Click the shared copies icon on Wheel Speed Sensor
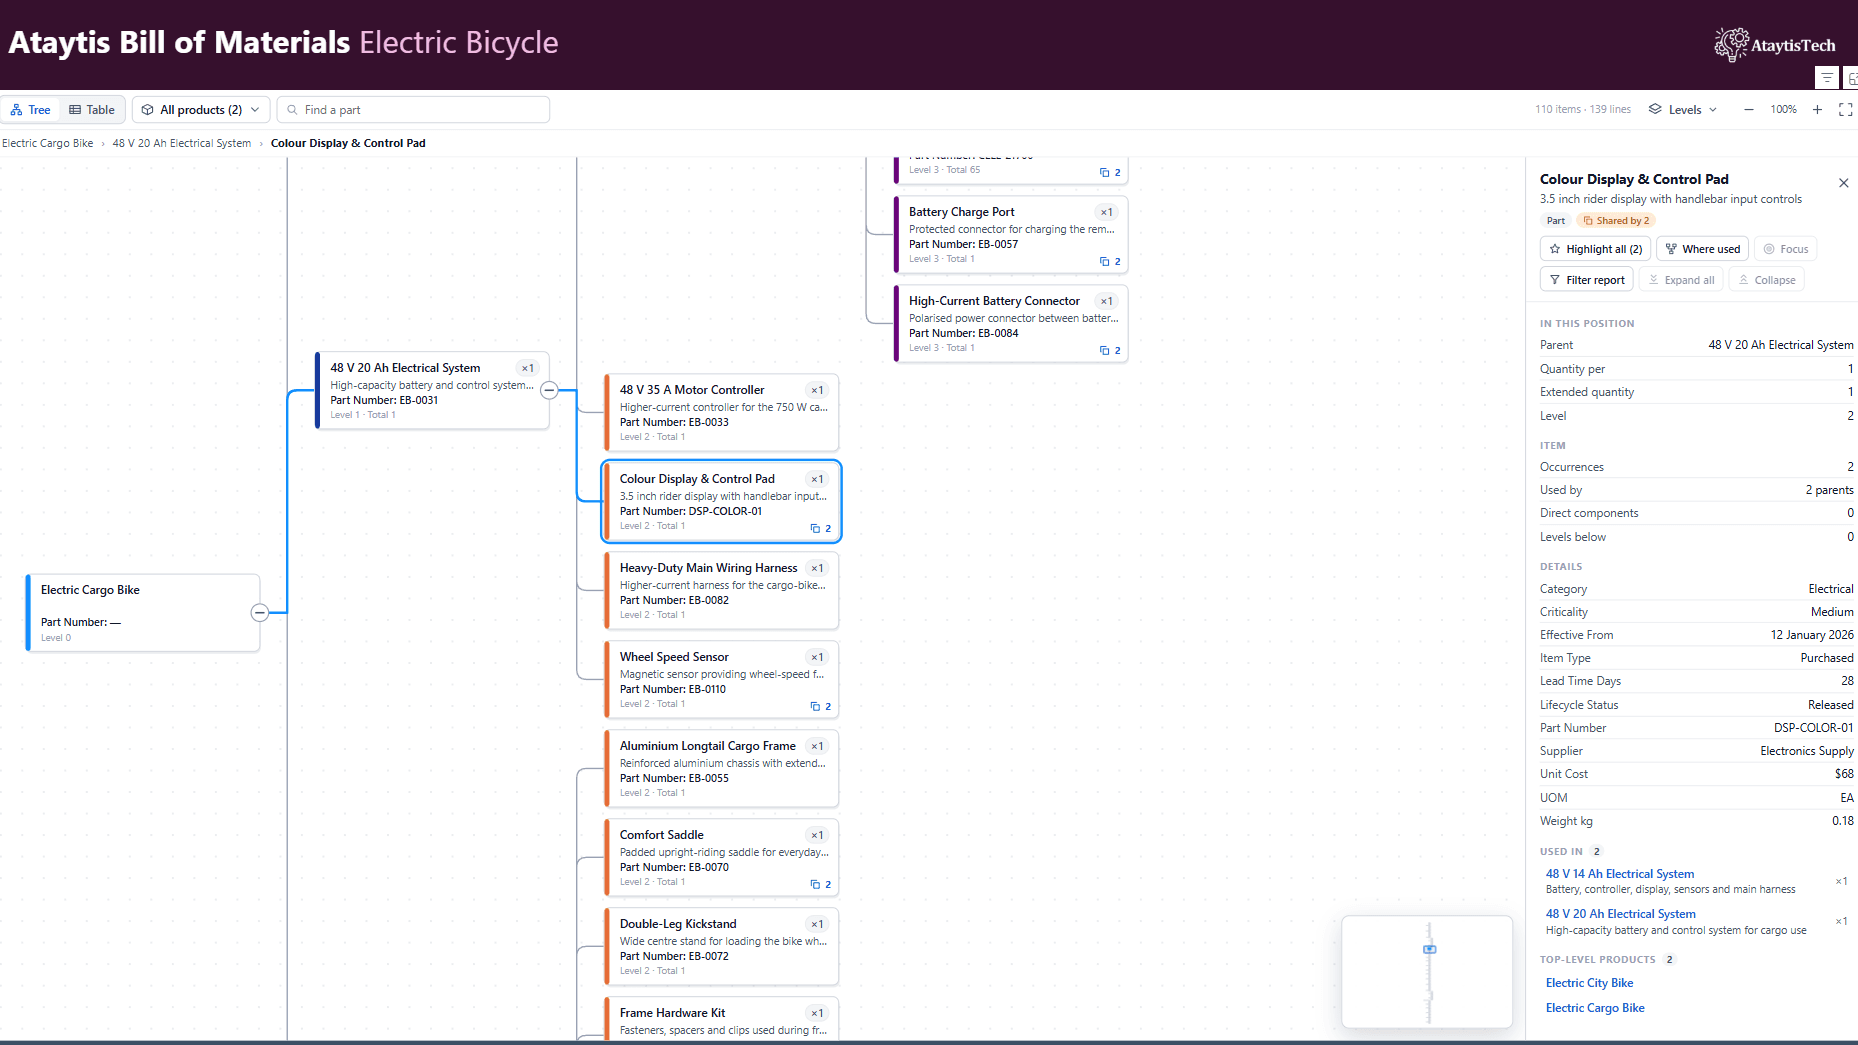Image resolution: width=1858 pixels, height=1045 pixels. (820, 706)
